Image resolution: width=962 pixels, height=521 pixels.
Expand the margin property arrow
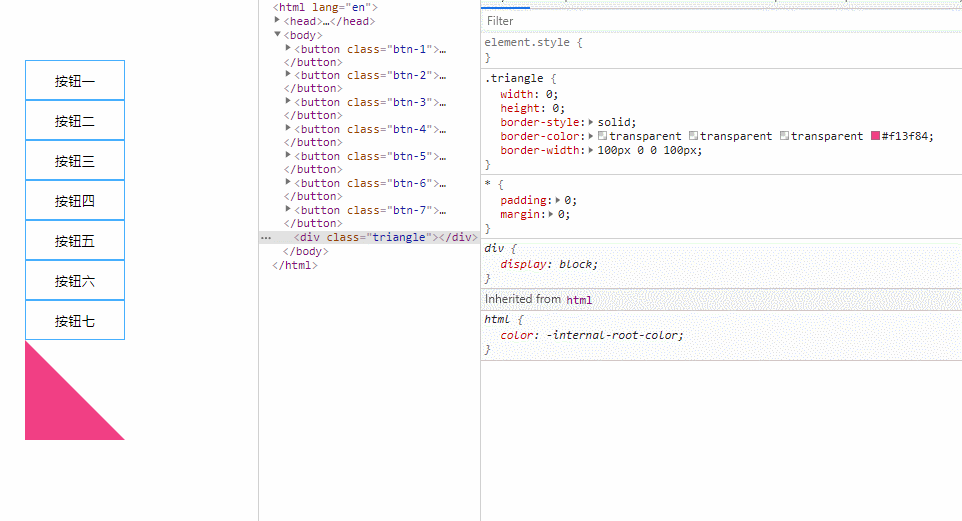point(551,214)
